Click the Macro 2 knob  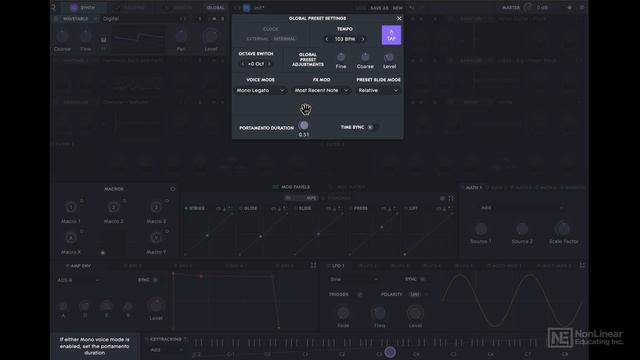(113, 207)
